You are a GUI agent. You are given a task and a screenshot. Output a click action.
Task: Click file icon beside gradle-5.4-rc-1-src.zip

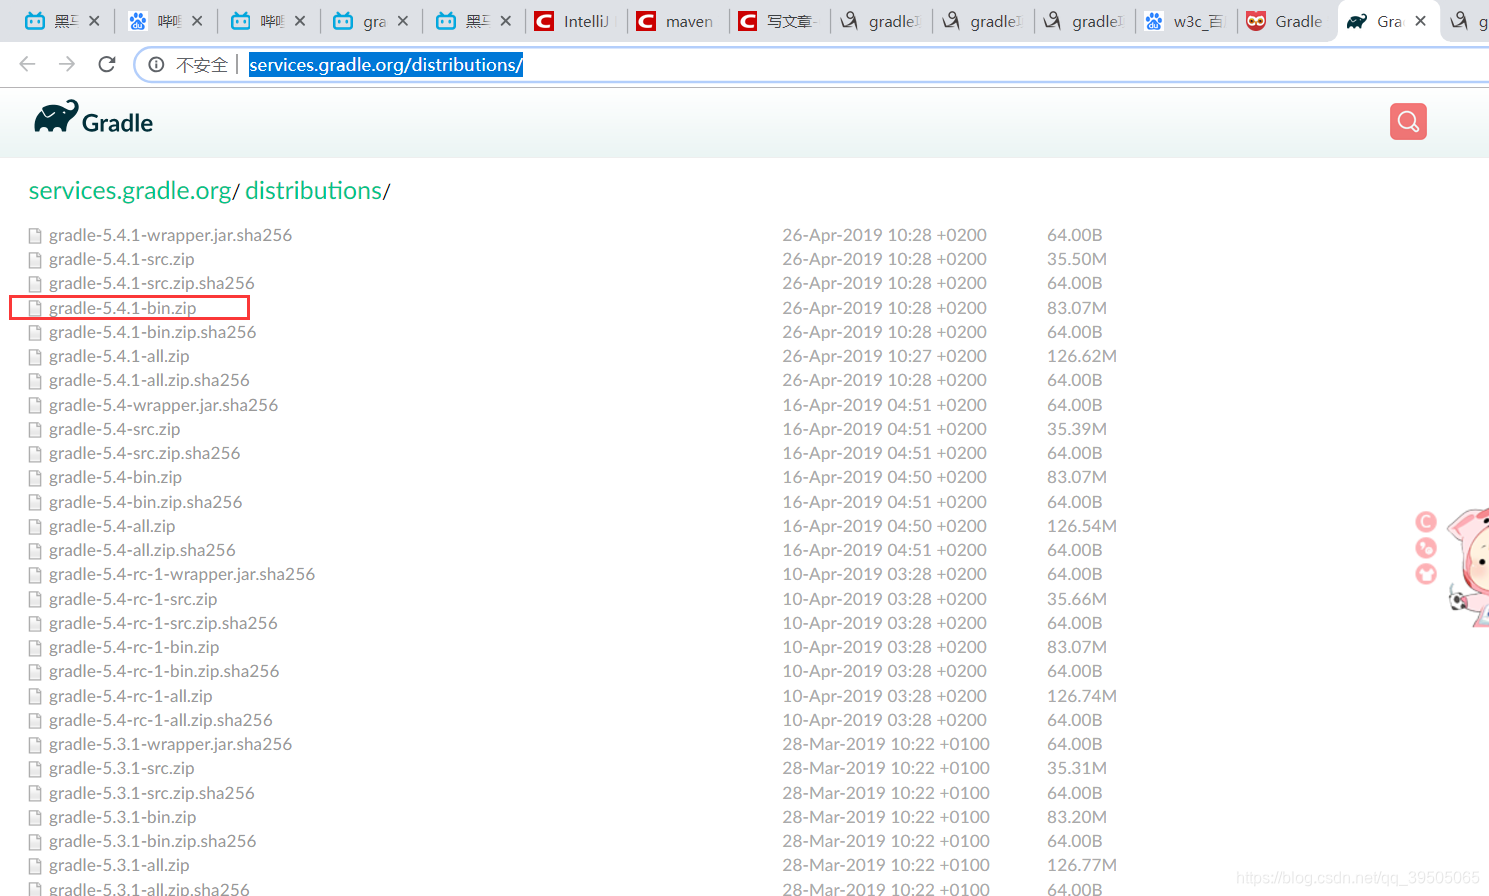(x=35, y=600)
